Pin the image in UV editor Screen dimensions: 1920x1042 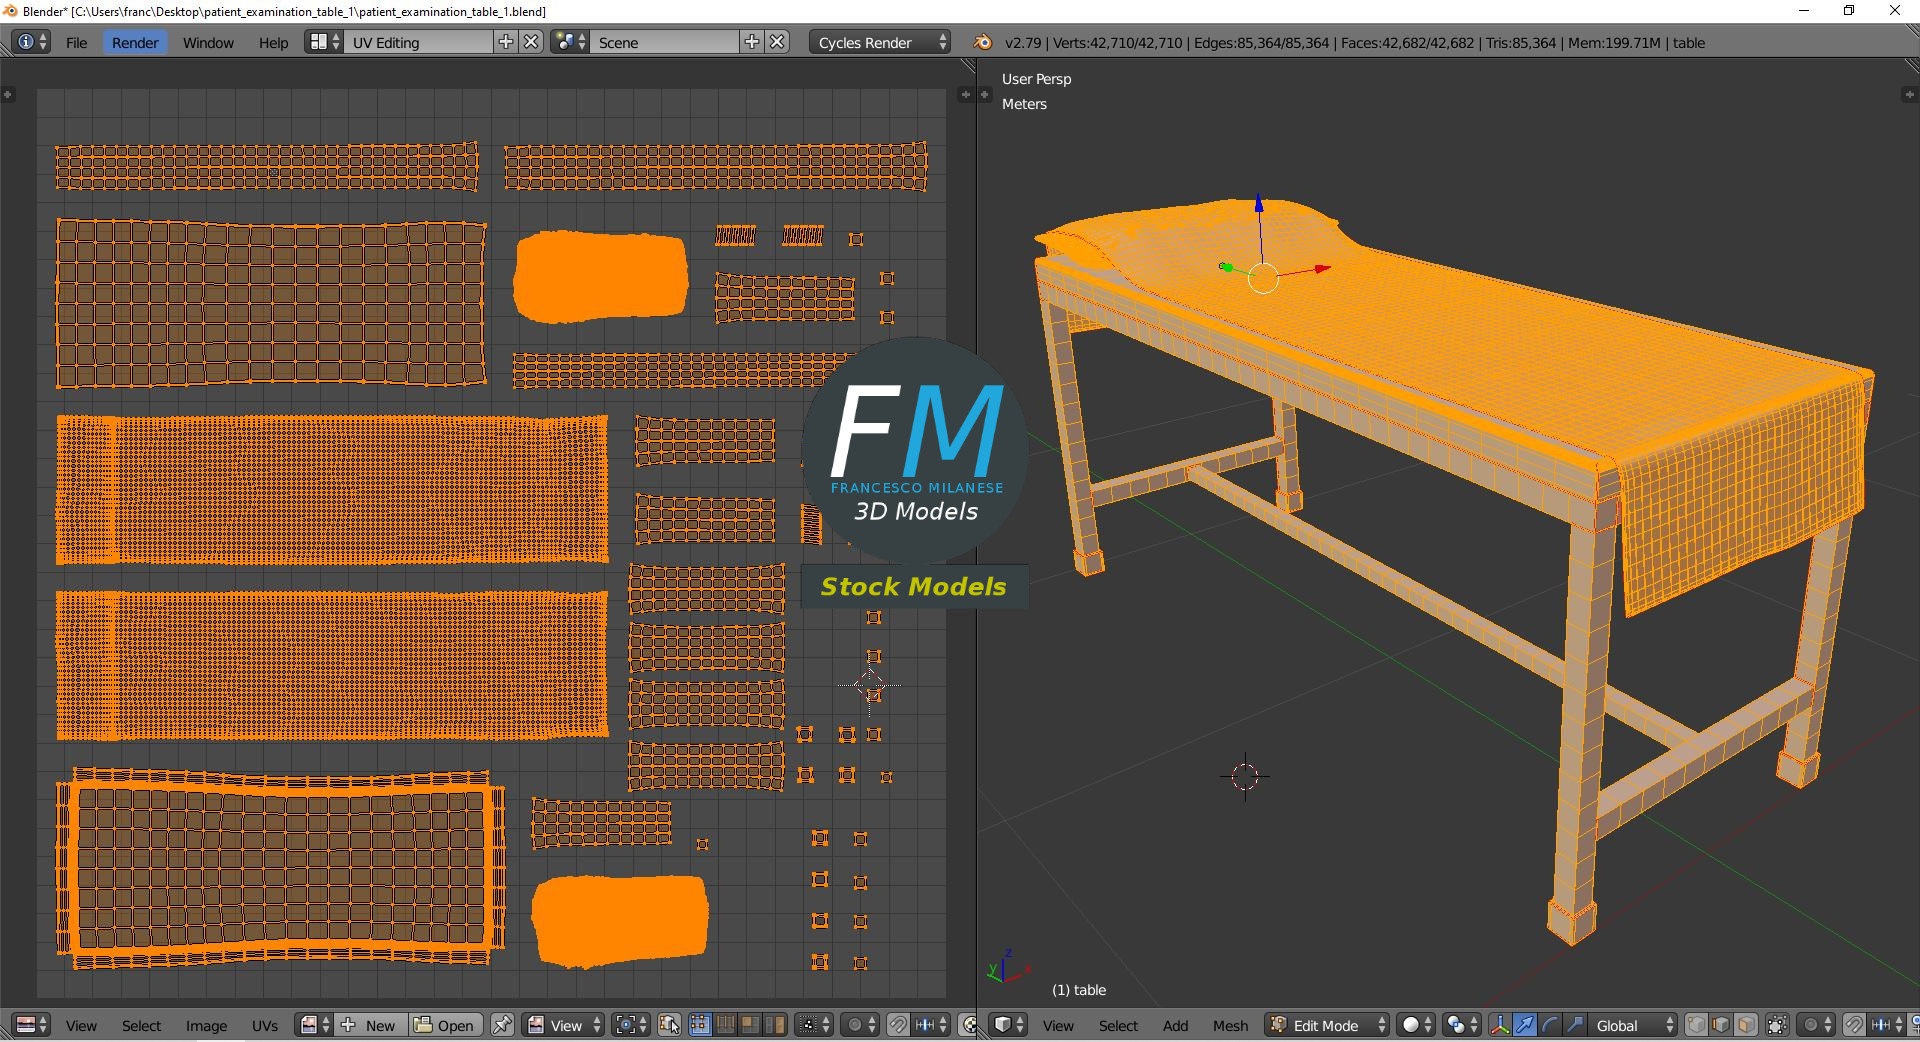pos(502,1025)
